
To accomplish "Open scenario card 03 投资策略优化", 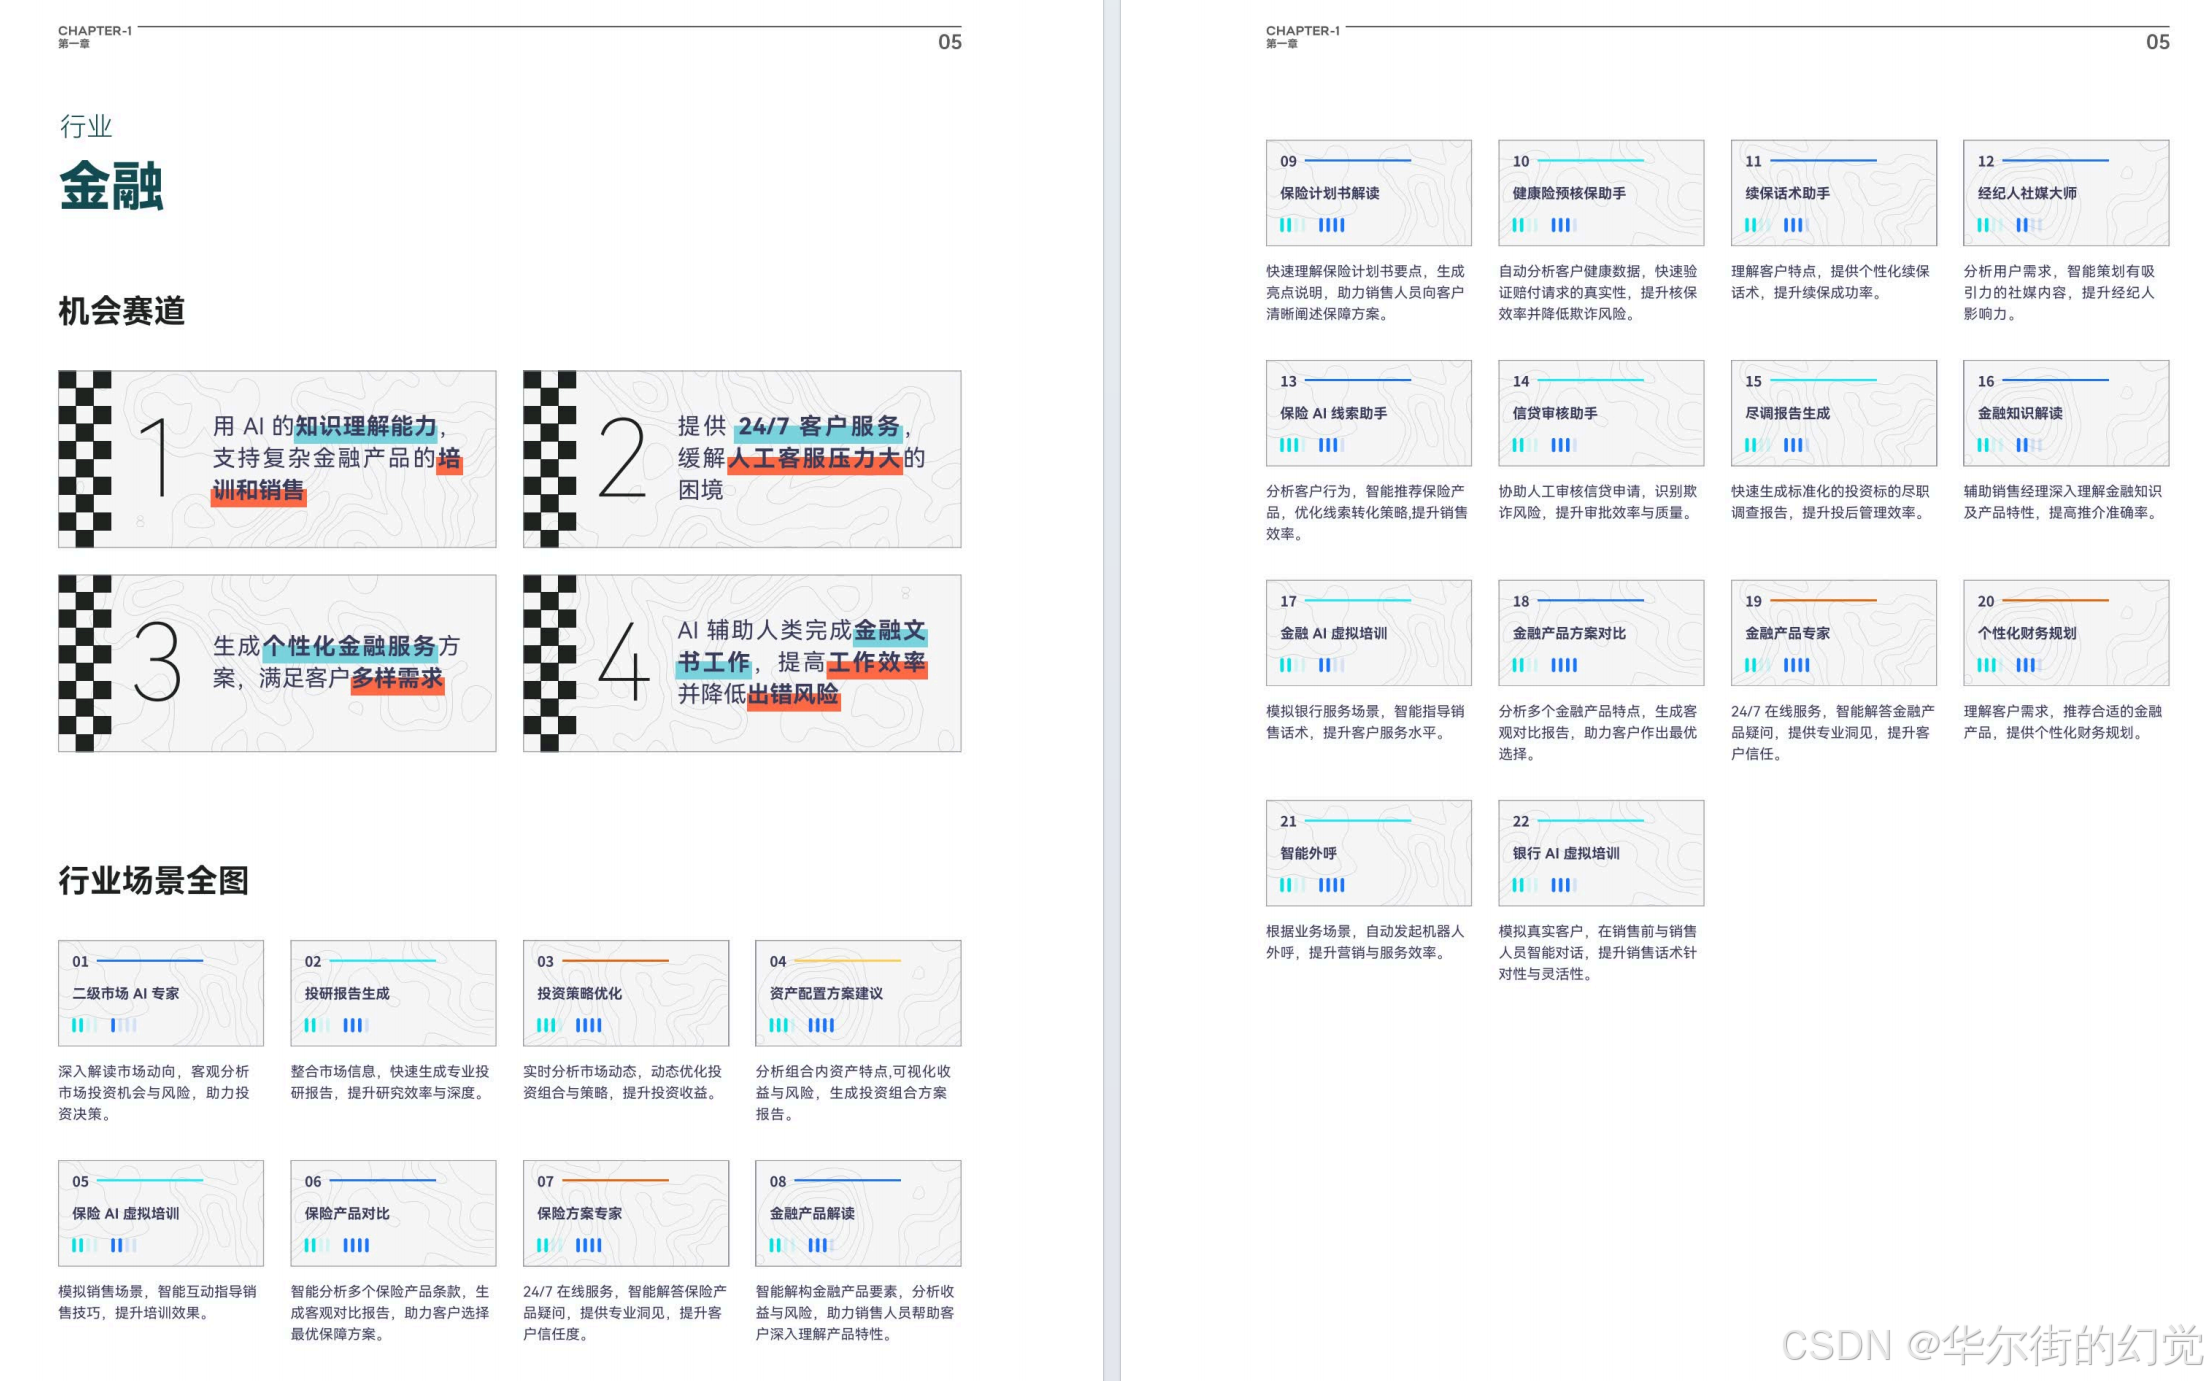I will (626, 993).
